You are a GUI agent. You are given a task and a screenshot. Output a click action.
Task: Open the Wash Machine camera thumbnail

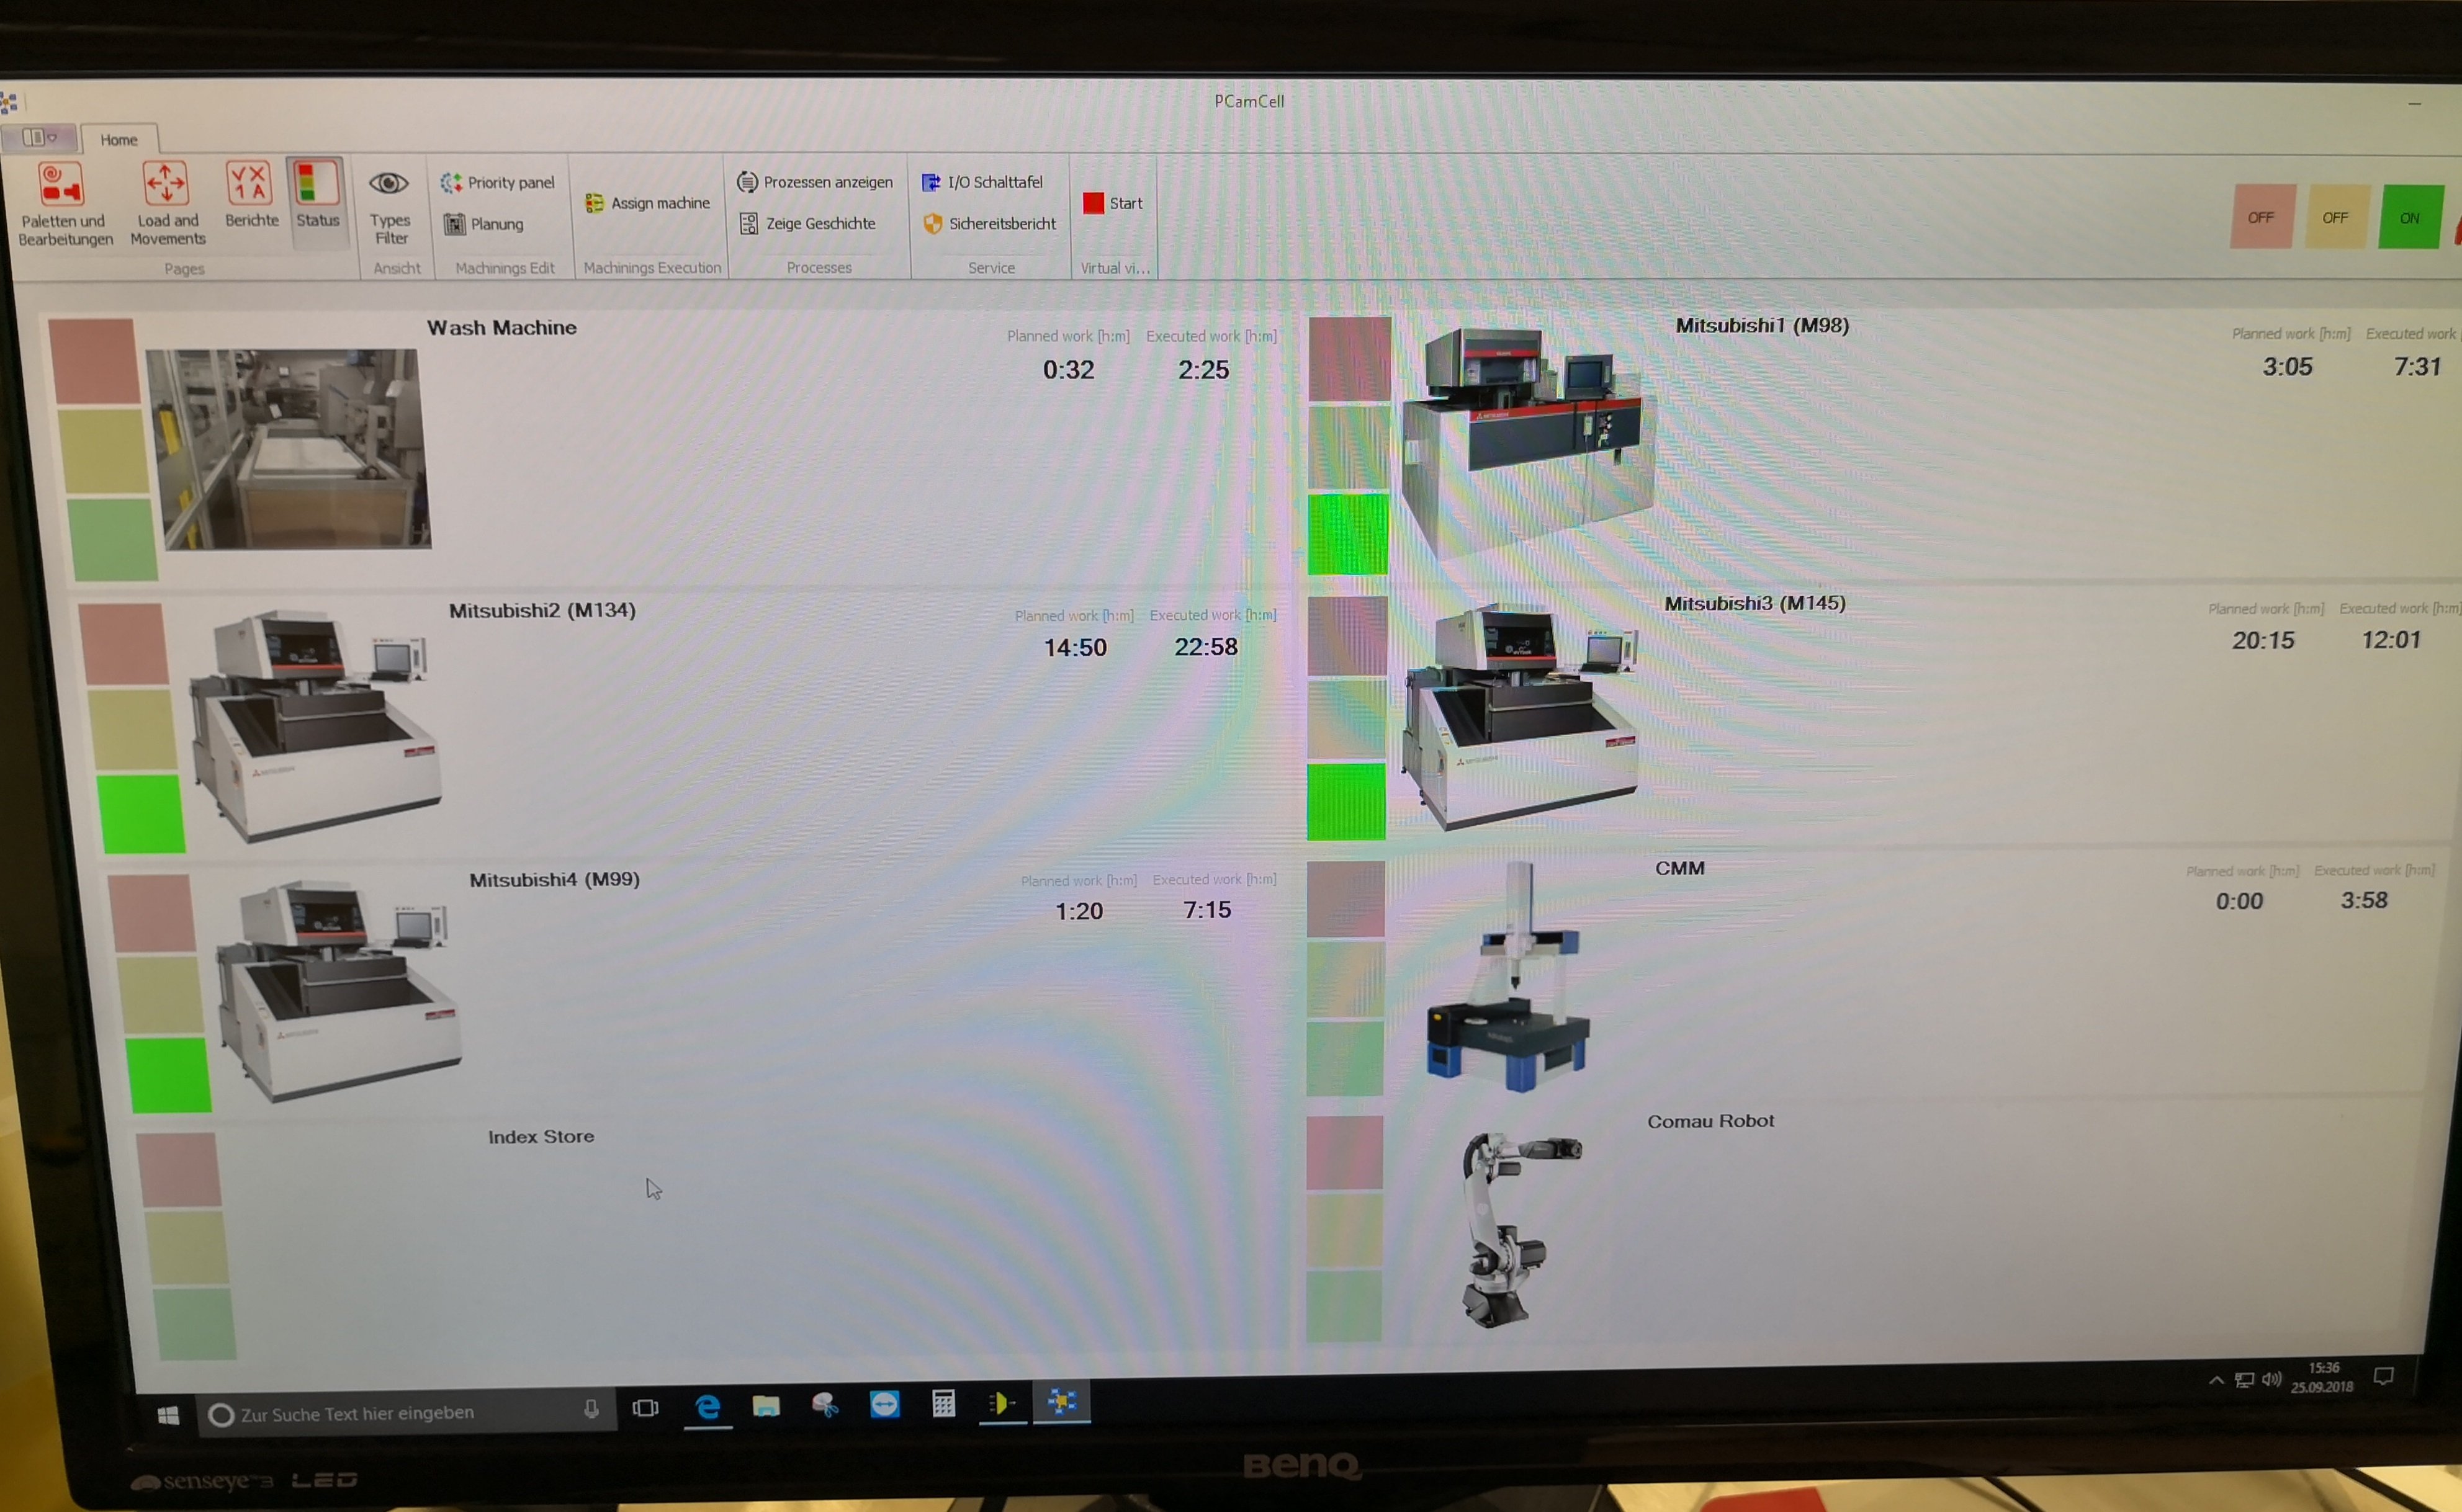coord(290,450)
